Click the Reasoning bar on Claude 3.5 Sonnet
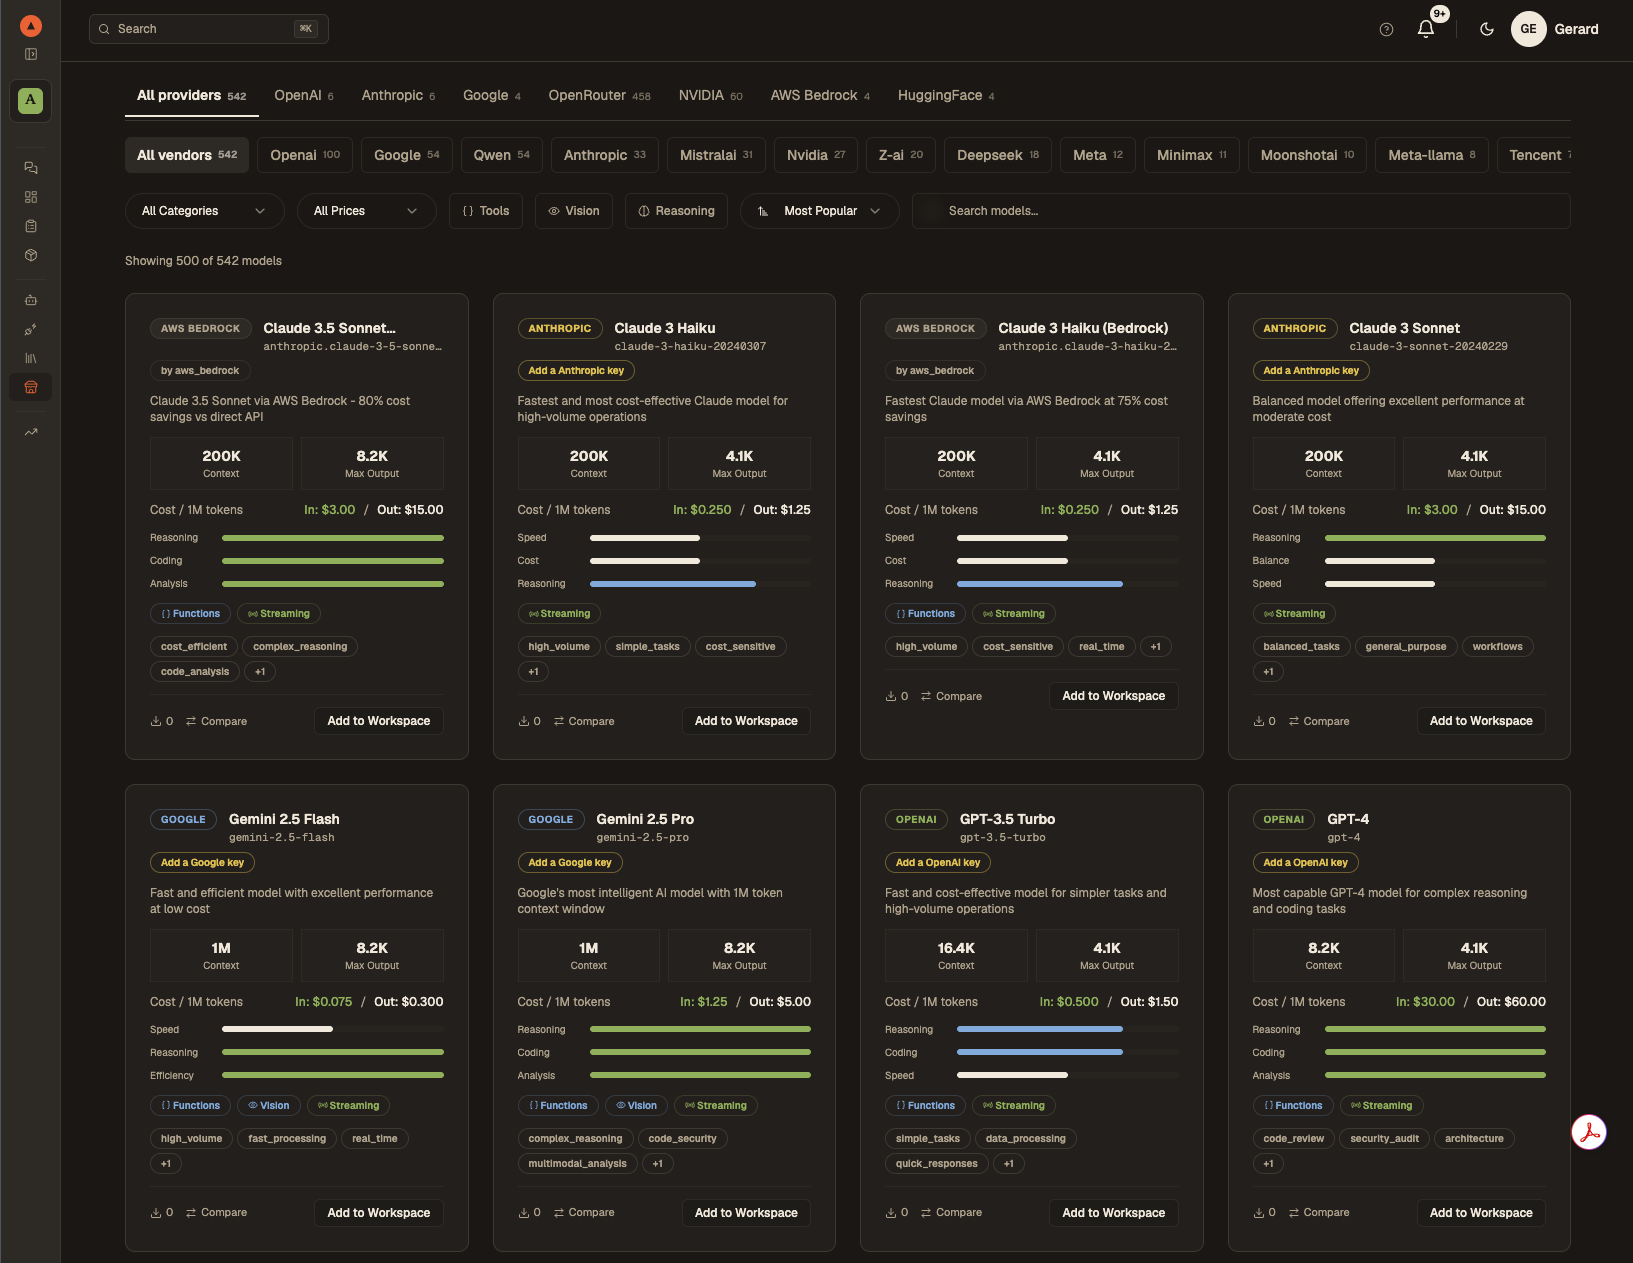The image size is (1633, 1263). pos(333,538)
